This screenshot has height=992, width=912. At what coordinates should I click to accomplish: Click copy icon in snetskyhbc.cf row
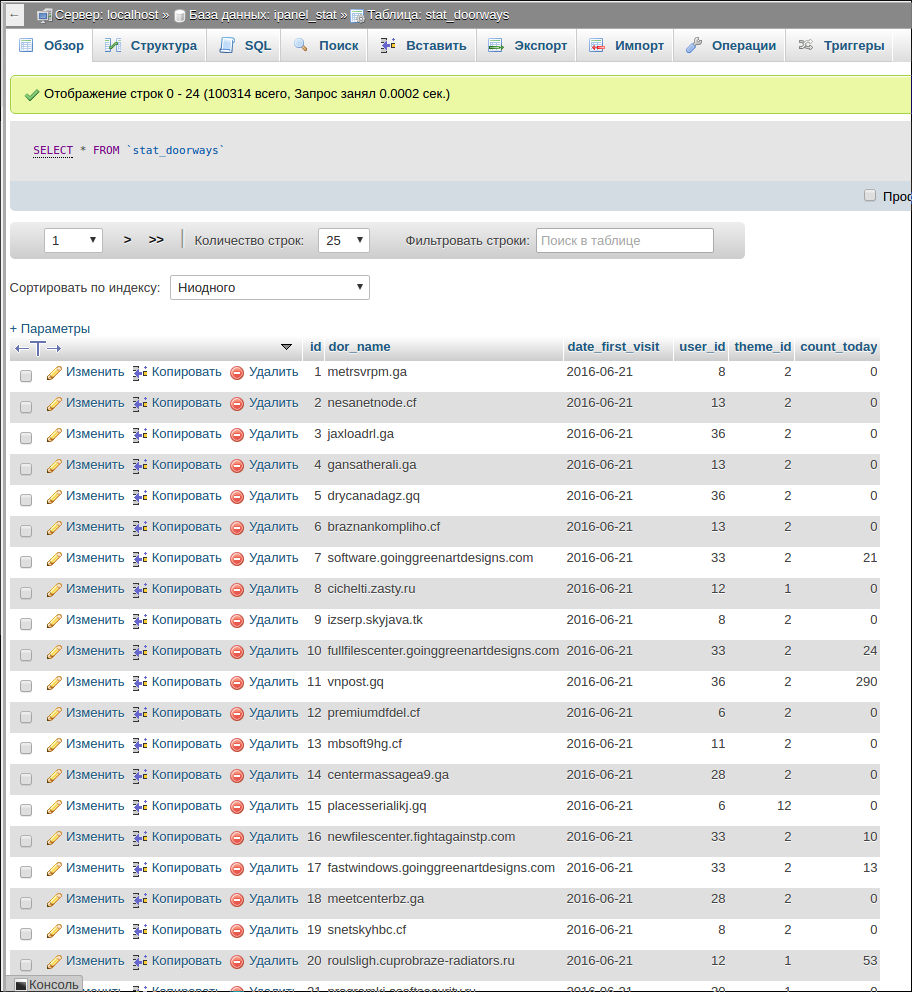click(140, 931)
